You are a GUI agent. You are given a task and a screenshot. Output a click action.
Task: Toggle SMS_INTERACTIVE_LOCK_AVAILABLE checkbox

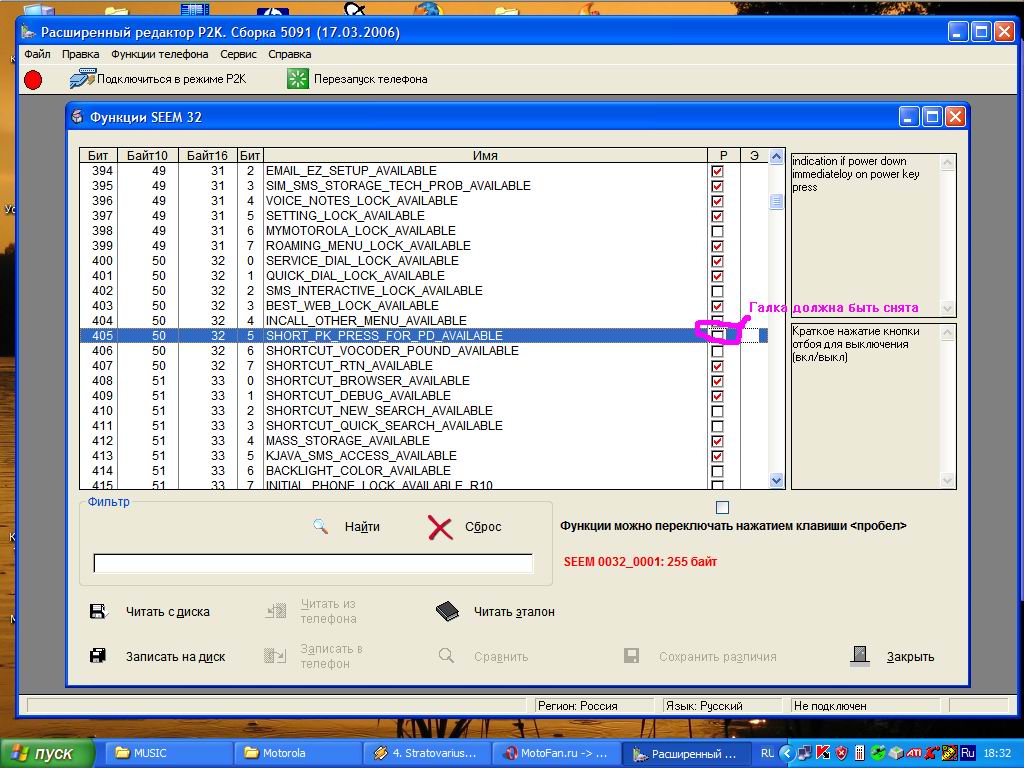click(x=717, y=291)
